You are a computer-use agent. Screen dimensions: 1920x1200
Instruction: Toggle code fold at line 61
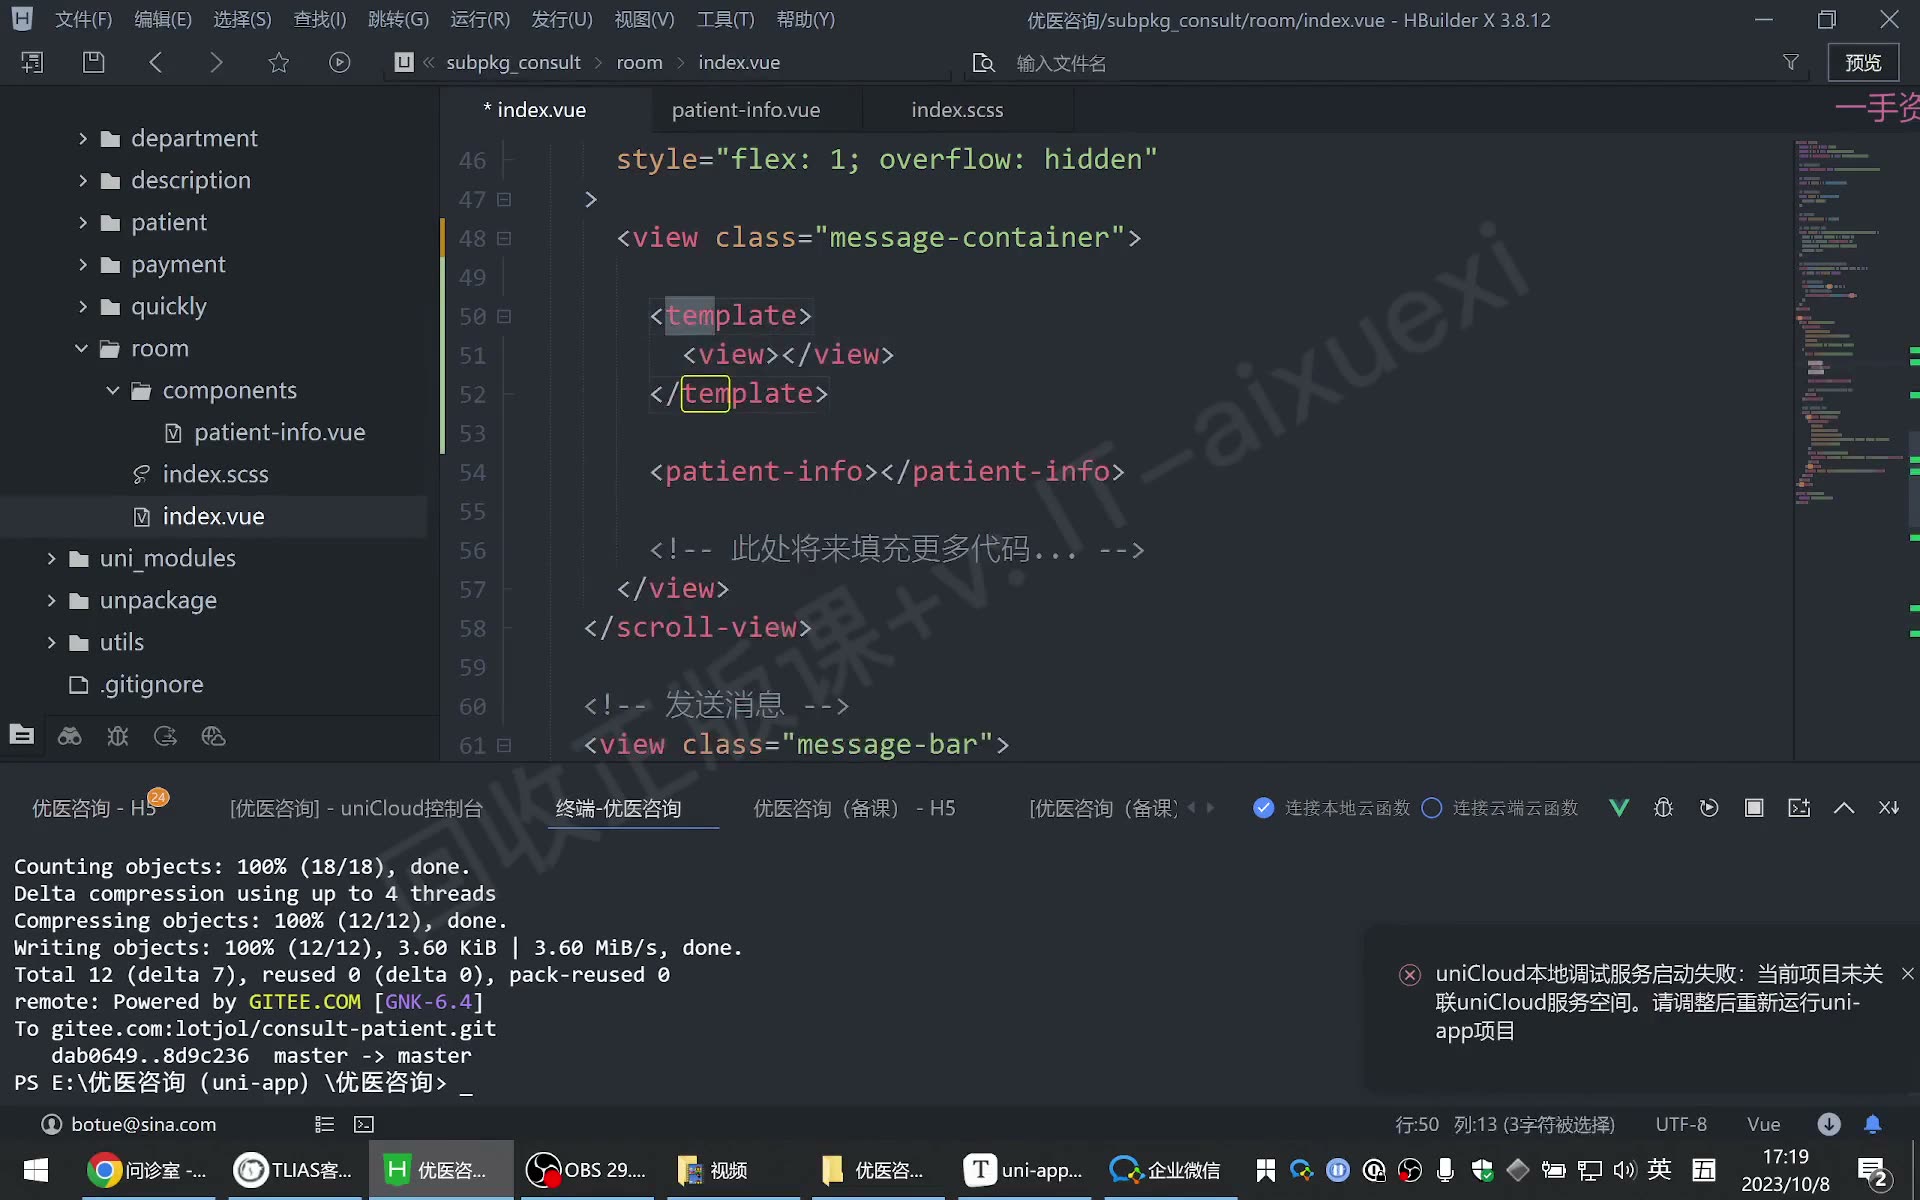coord(504,745)
